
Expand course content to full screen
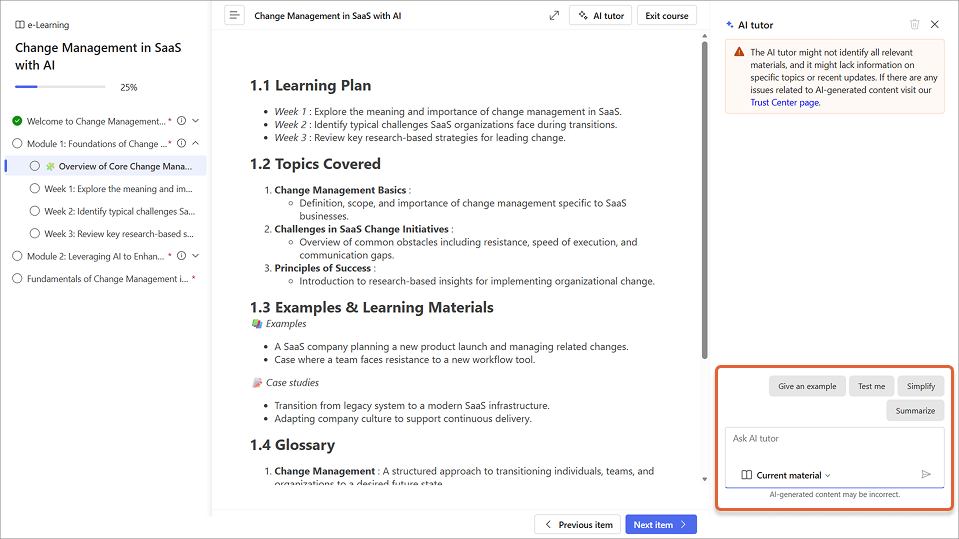click(554, 16)
